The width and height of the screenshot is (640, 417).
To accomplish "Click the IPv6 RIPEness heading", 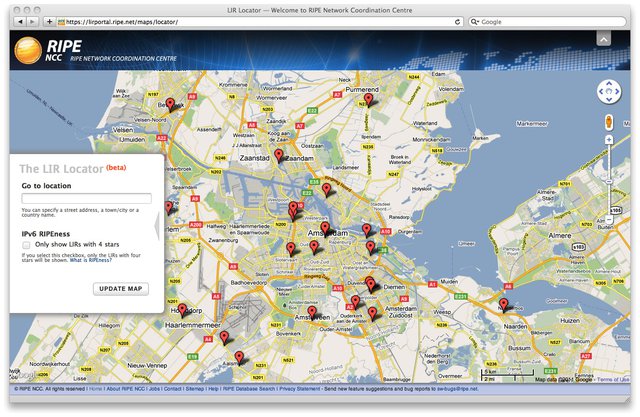I will (46, 234).
